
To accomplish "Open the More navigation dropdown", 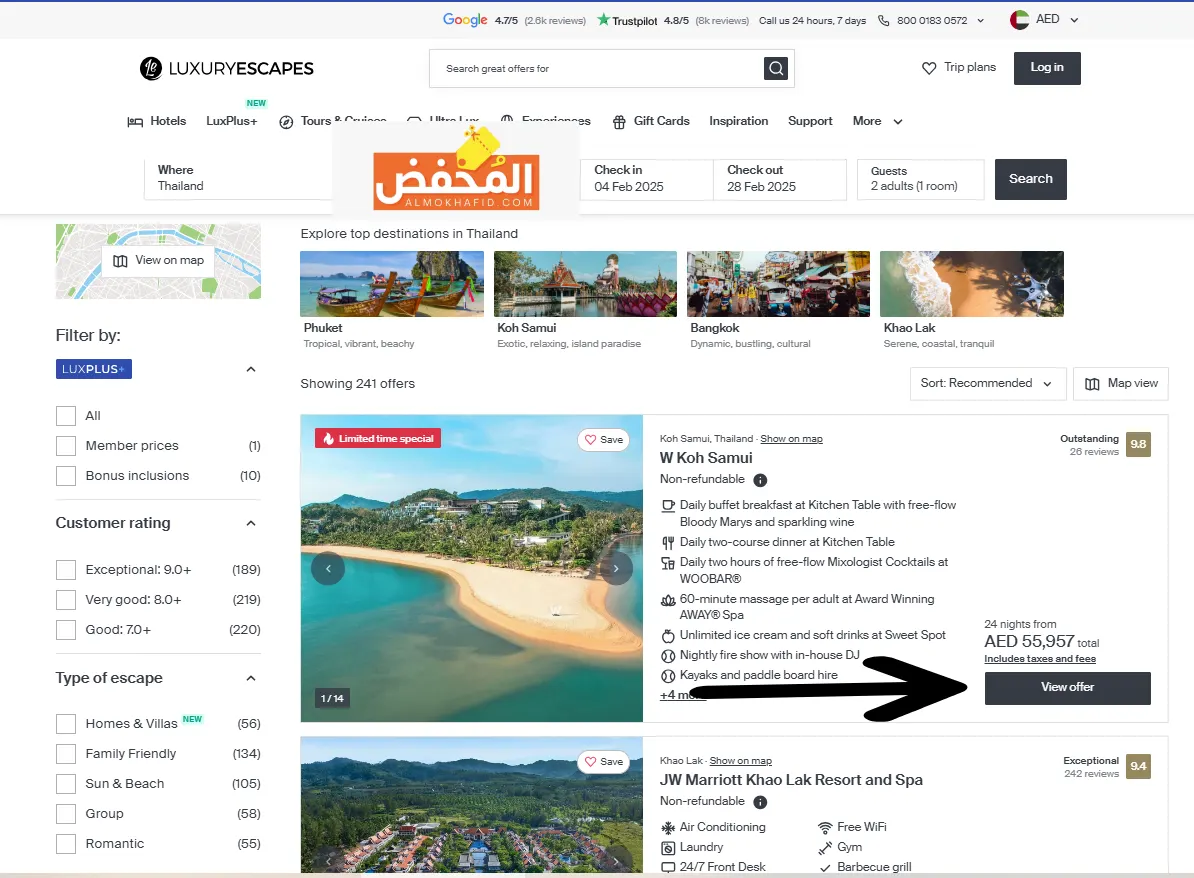I will (877, 121).
